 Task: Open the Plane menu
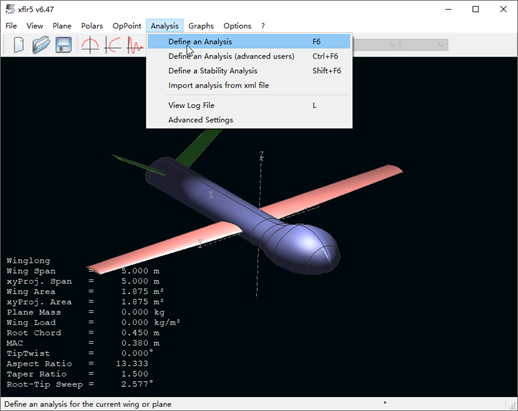point(62,26)
